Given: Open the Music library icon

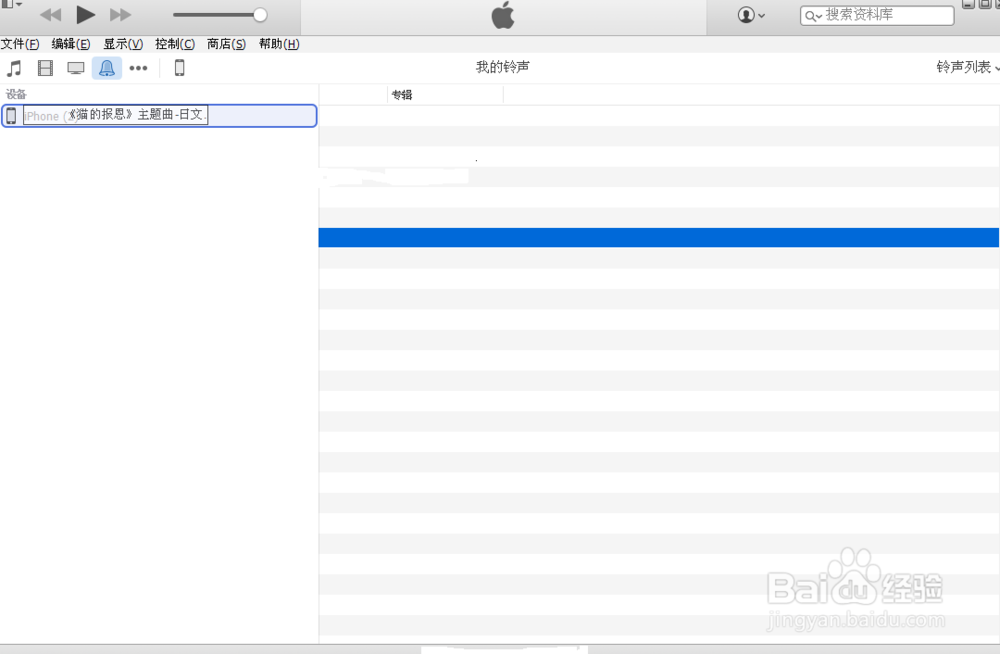Looking at the screenshot, I should 14,68.
